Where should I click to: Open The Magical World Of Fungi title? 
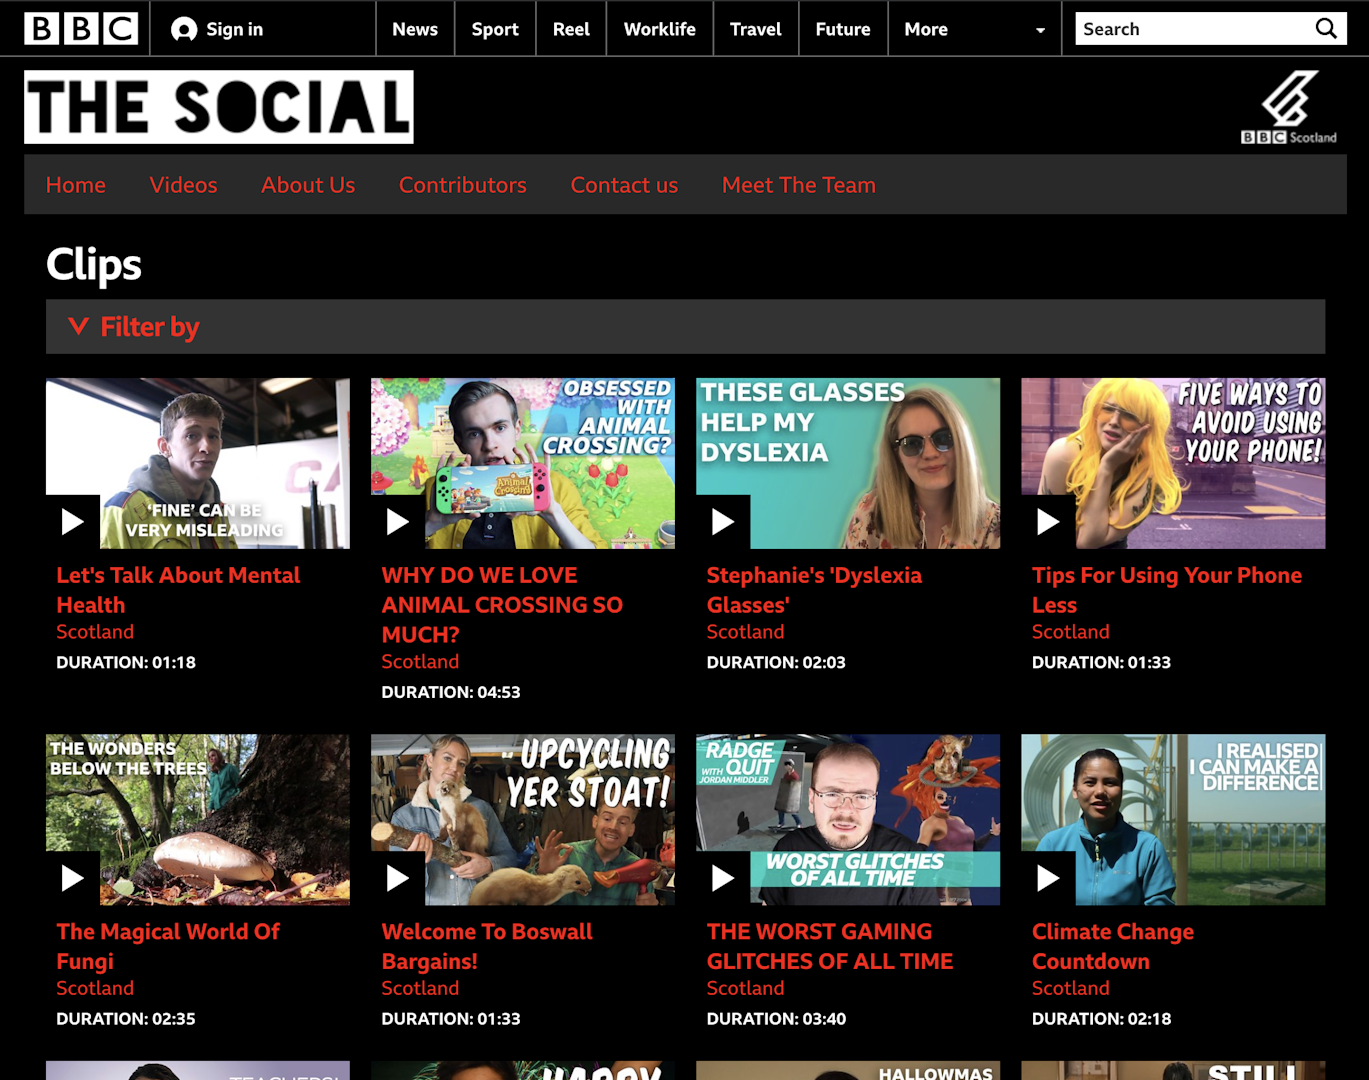pyautogui.click(x=168, y=946)
